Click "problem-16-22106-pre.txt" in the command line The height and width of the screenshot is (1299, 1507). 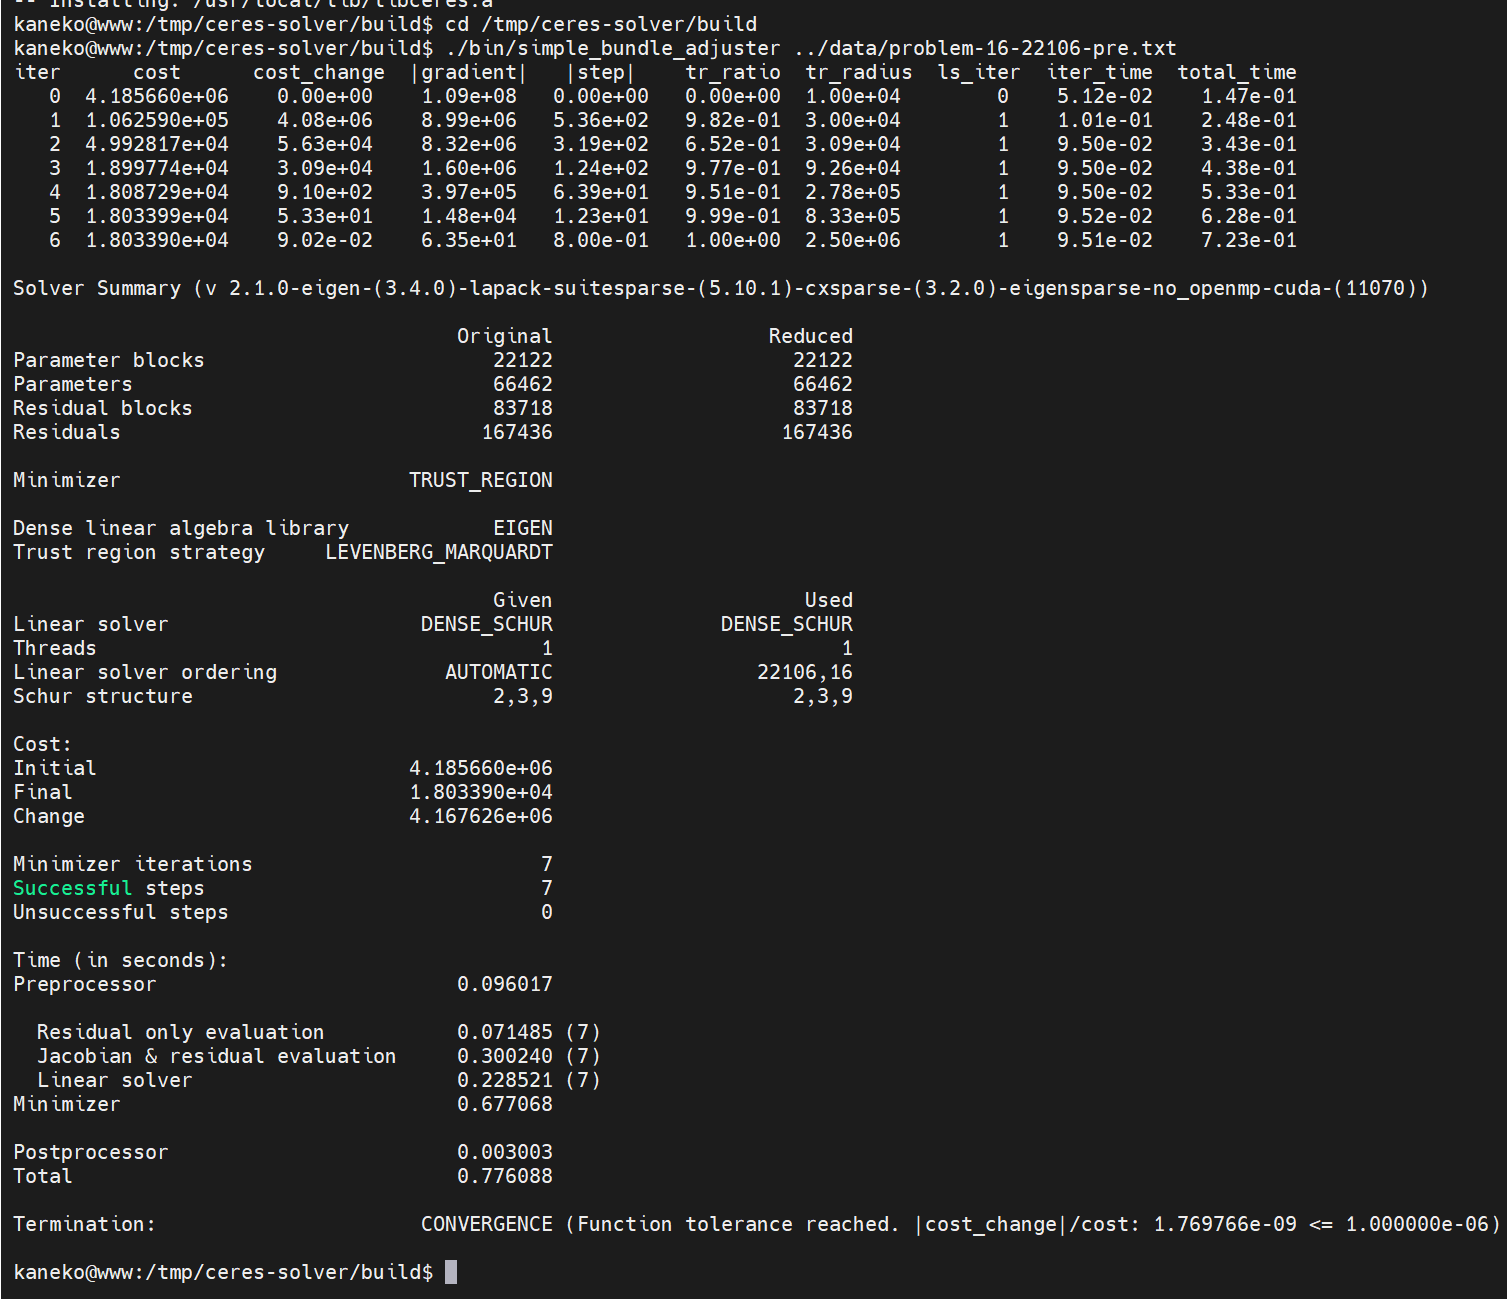(1033, 48)
